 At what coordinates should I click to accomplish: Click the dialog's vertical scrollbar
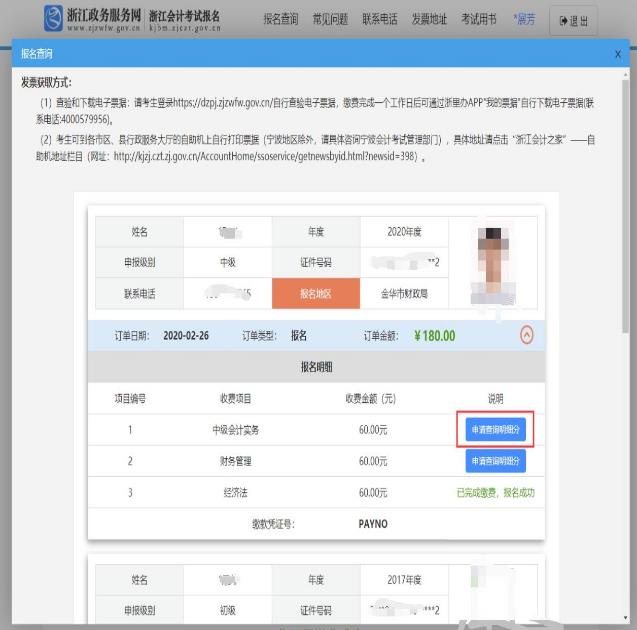[627, 200]
